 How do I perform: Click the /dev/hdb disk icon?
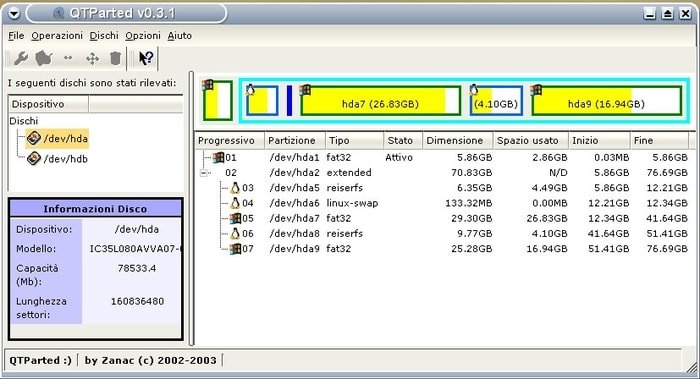(34, 158)
